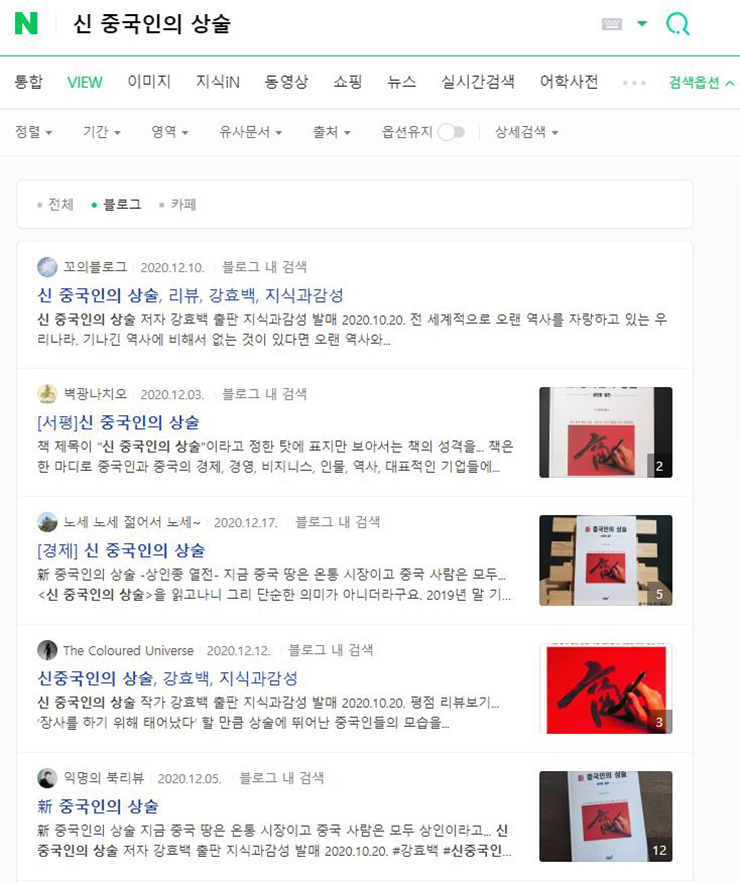This screenshot has height=882, width=740.
Task: Click the green search magnifier icon
Action: click(677, 24)
